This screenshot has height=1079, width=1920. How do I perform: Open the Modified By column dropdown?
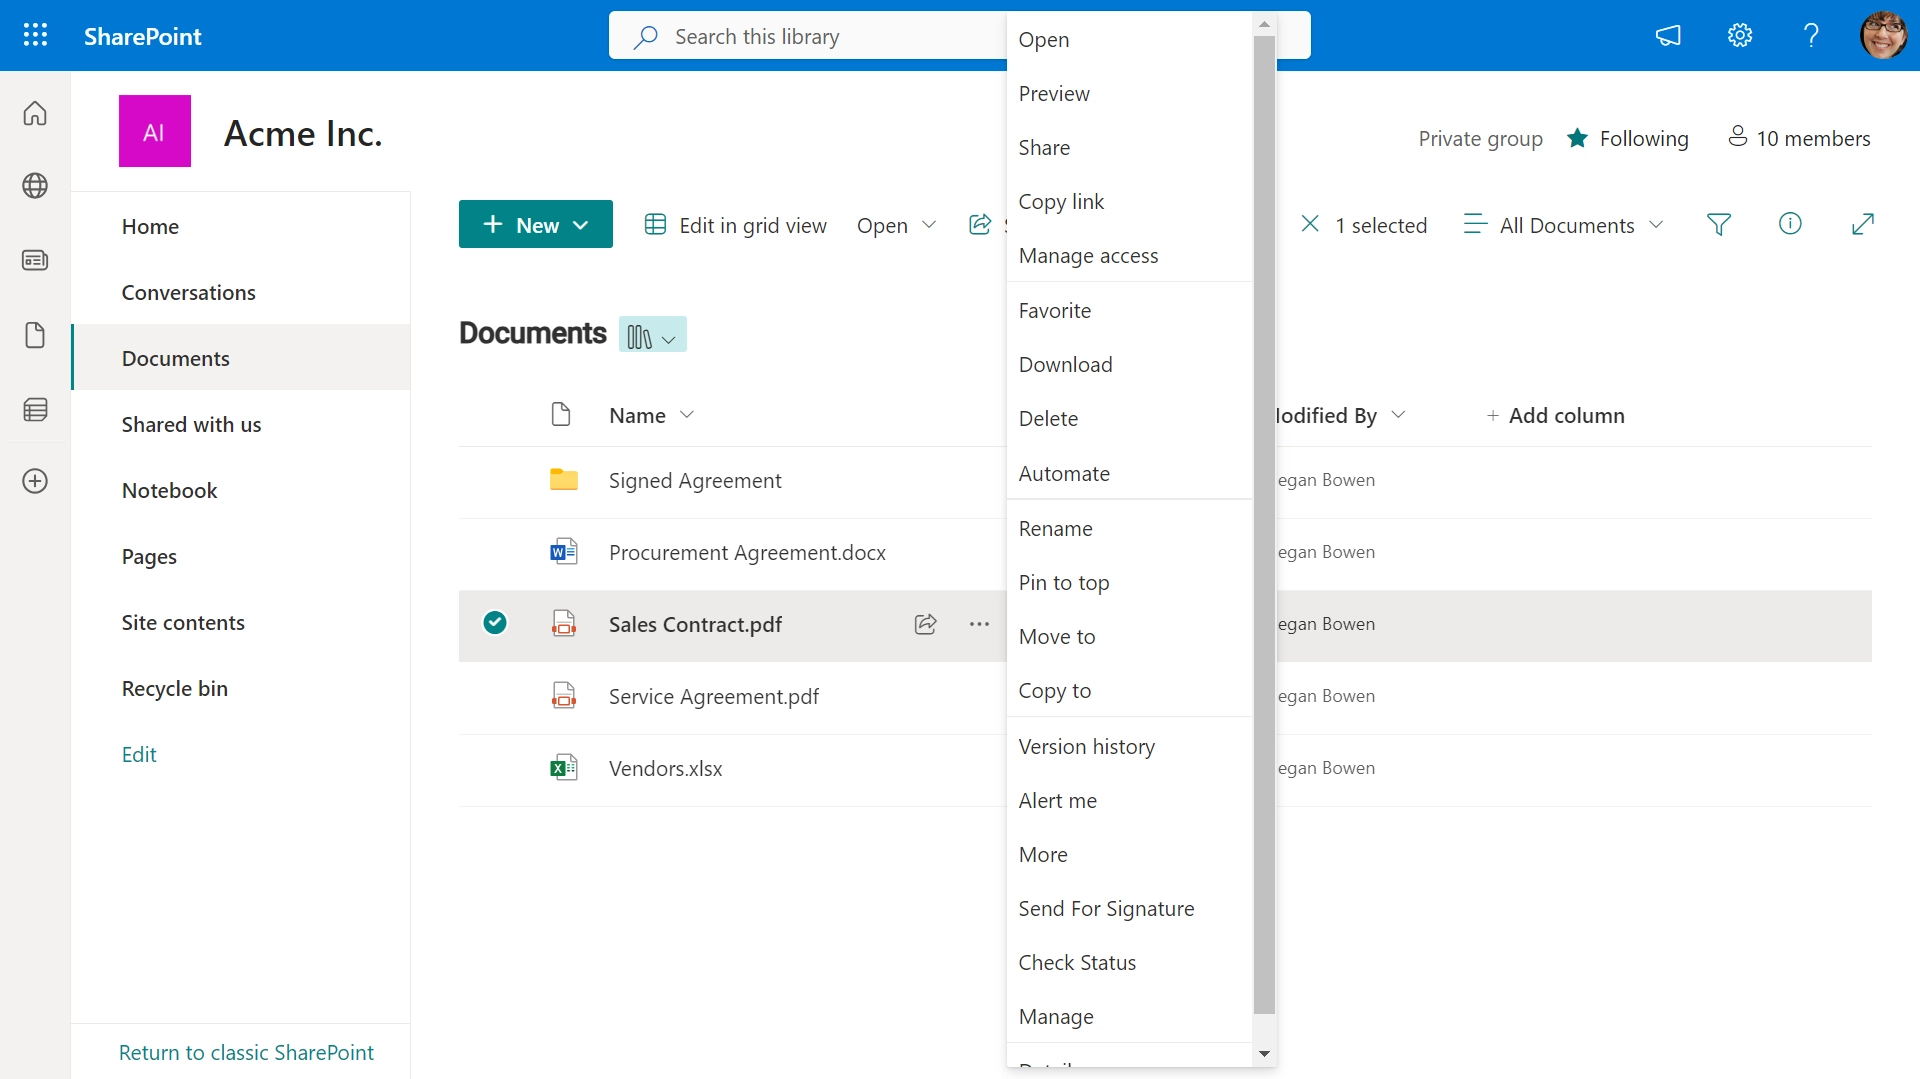pos(1399,415)
